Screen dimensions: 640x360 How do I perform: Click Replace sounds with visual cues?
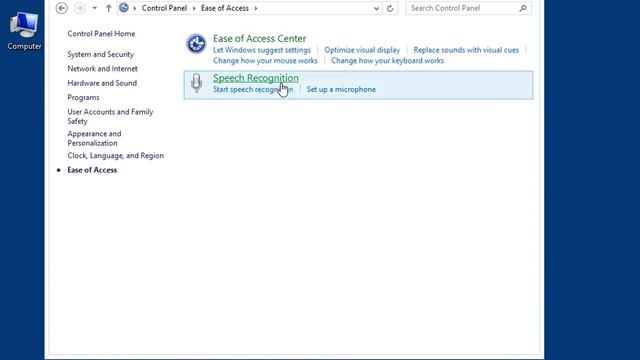point(466,50)
